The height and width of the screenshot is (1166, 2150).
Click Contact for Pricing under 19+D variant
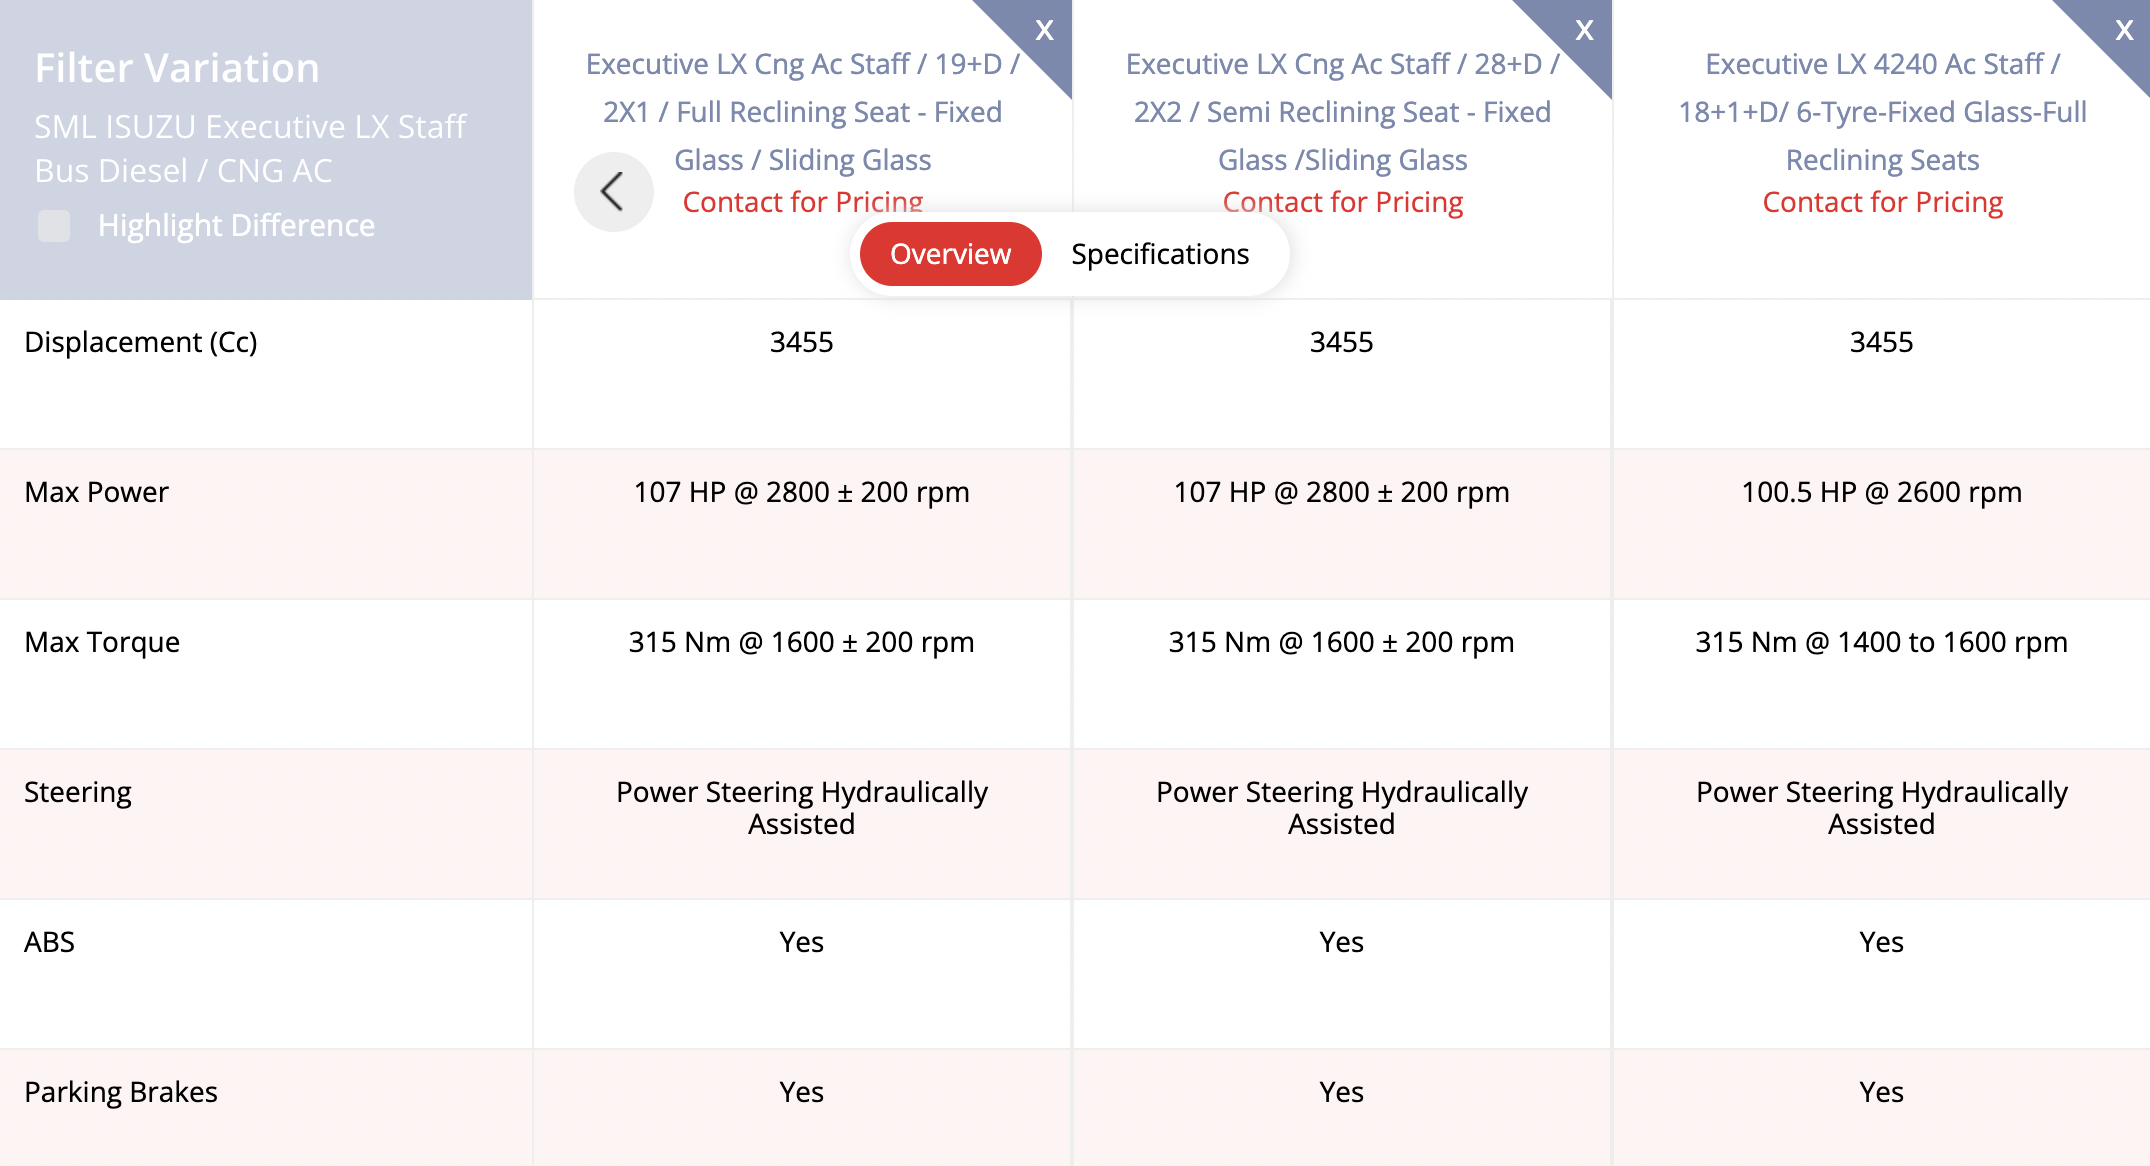(802, 202)
